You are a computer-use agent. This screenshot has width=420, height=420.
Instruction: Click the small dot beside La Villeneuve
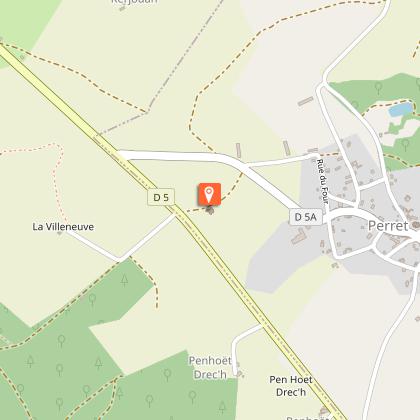(59, 233)
